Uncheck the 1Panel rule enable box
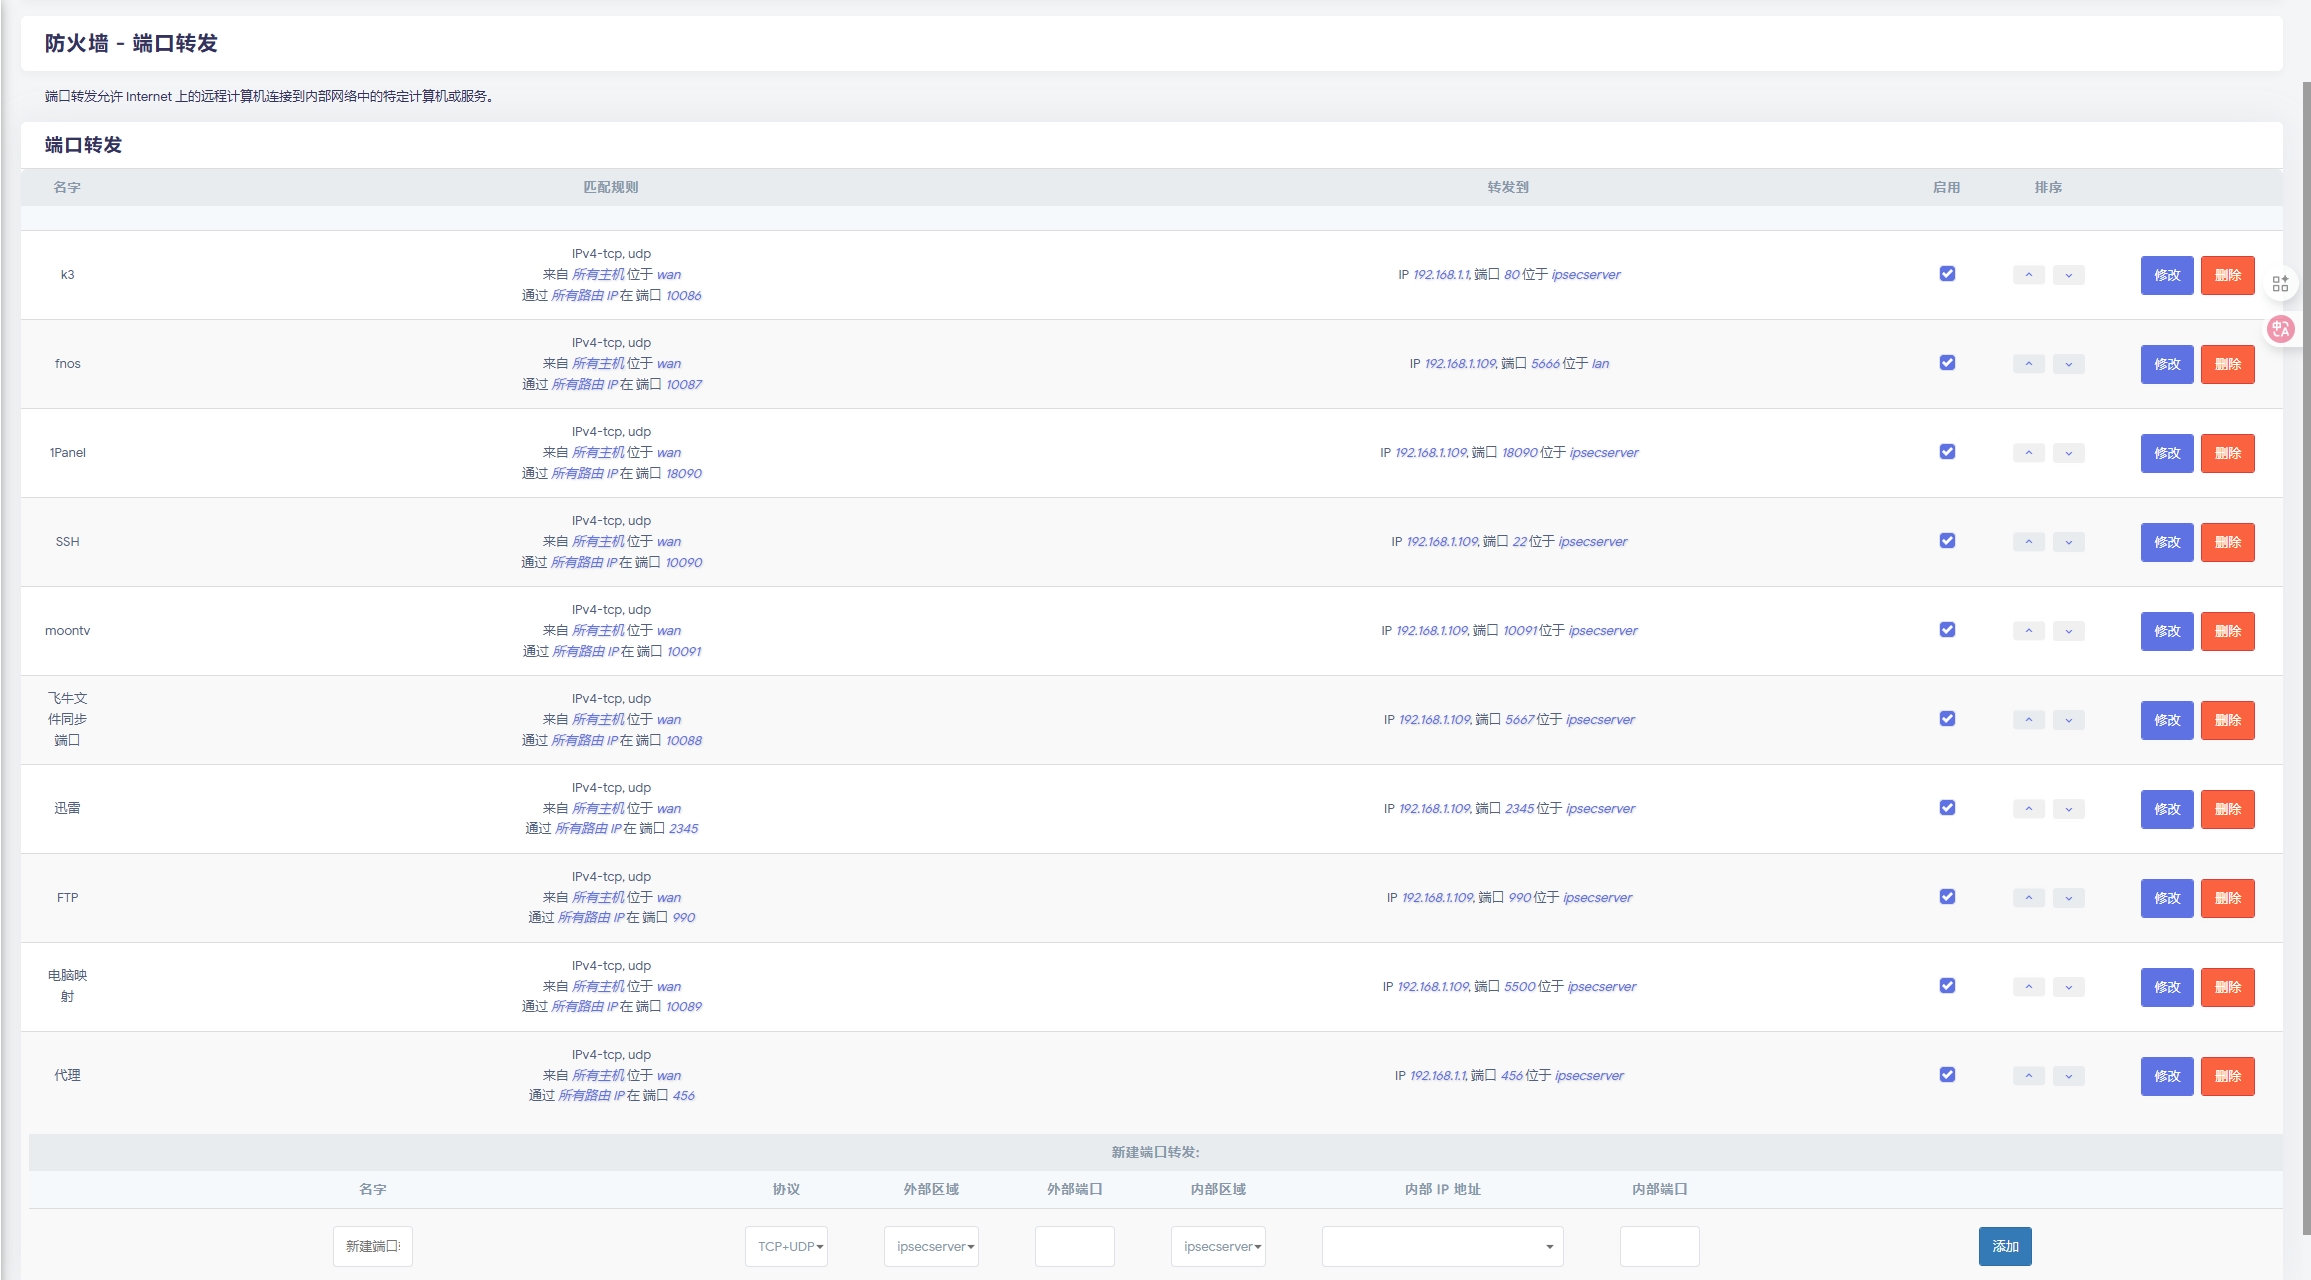Screen dimensions: 2311x1280 tap(1947, 452)
